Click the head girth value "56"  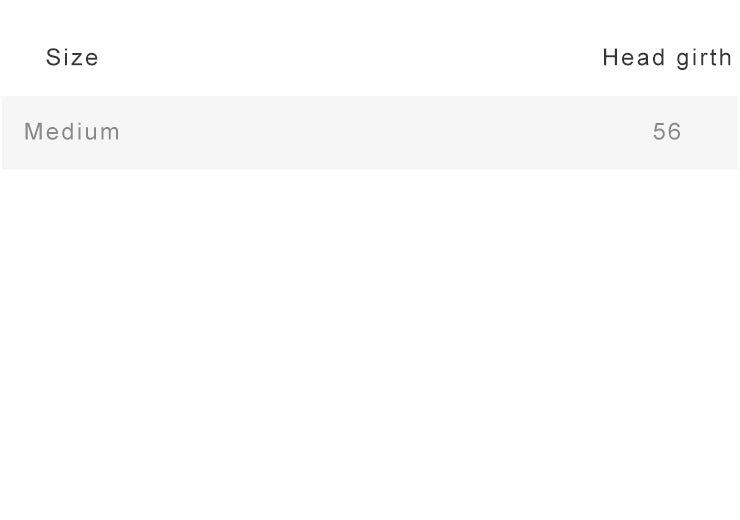(667, 132)
